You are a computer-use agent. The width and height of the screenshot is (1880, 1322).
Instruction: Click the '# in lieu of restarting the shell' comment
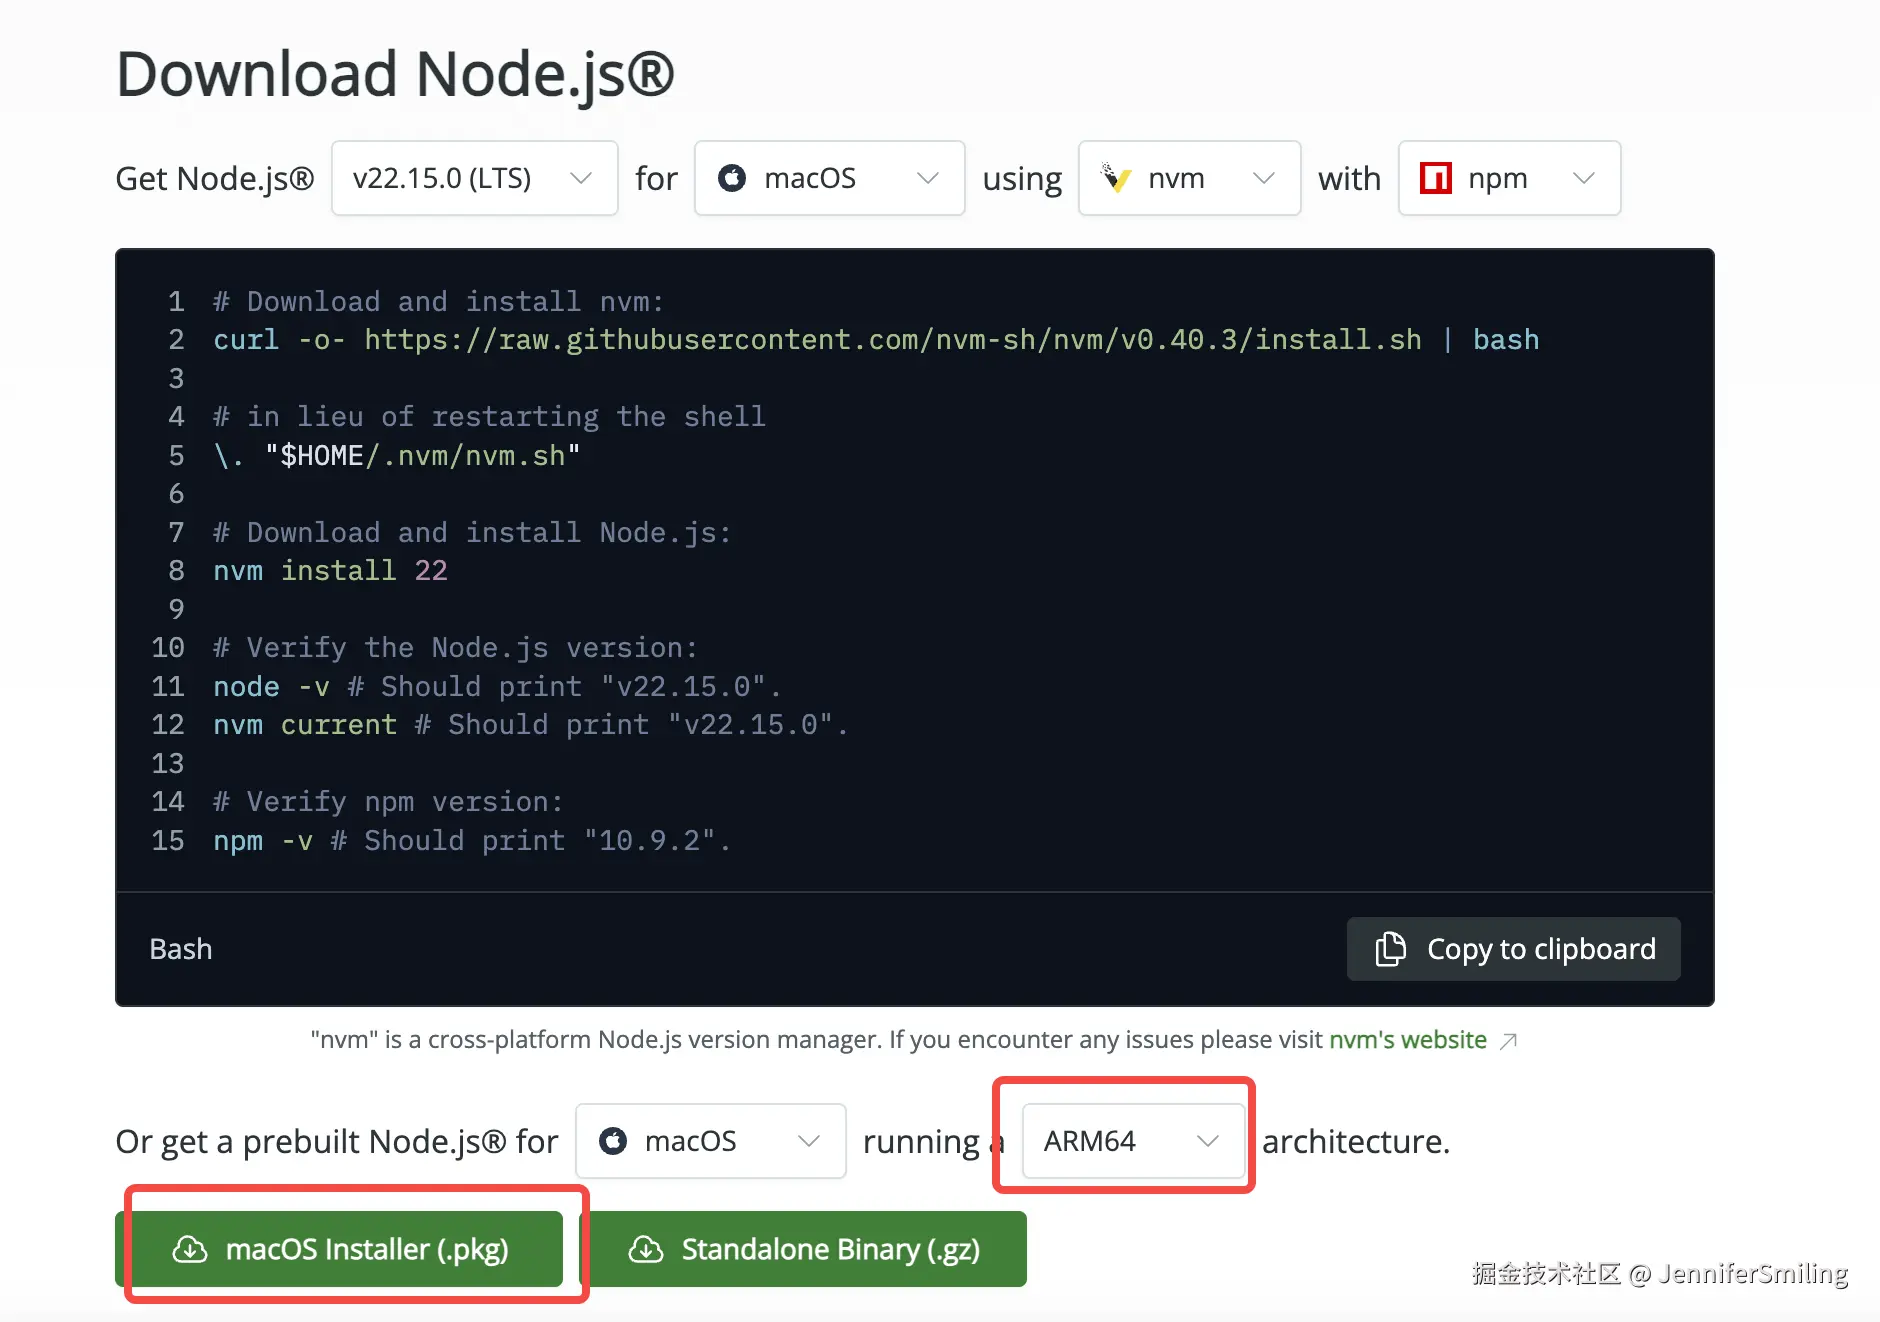pos(489,417)
